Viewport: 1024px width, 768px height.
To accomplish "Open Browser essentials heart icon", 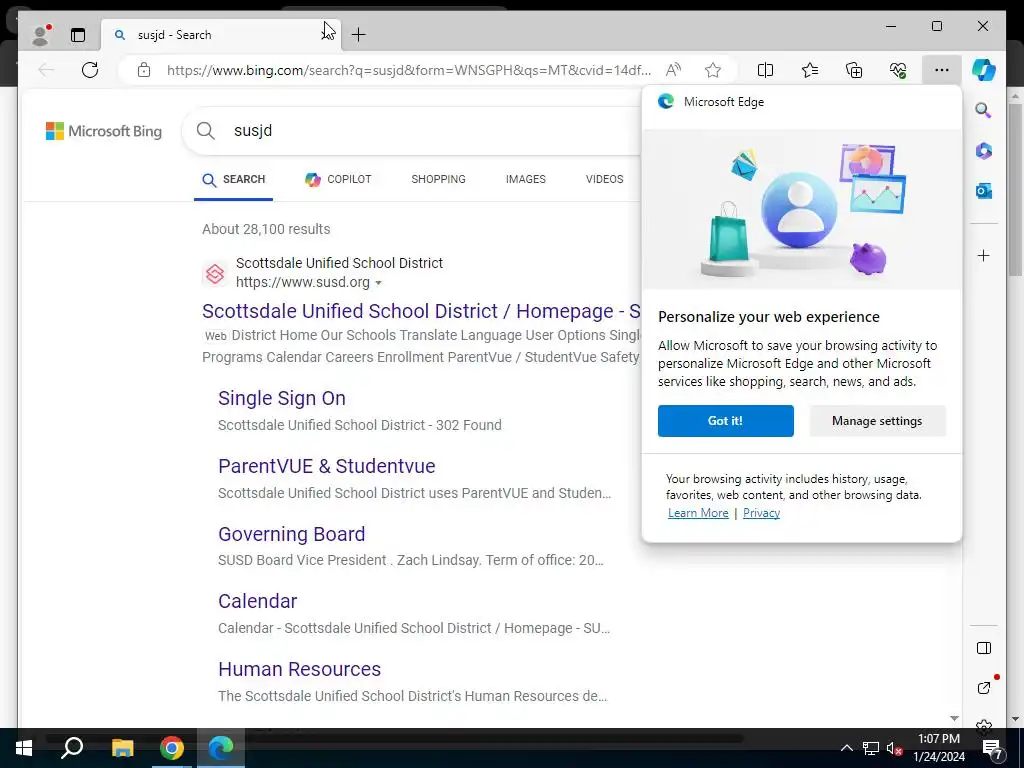I will click(x=898, y=70).
